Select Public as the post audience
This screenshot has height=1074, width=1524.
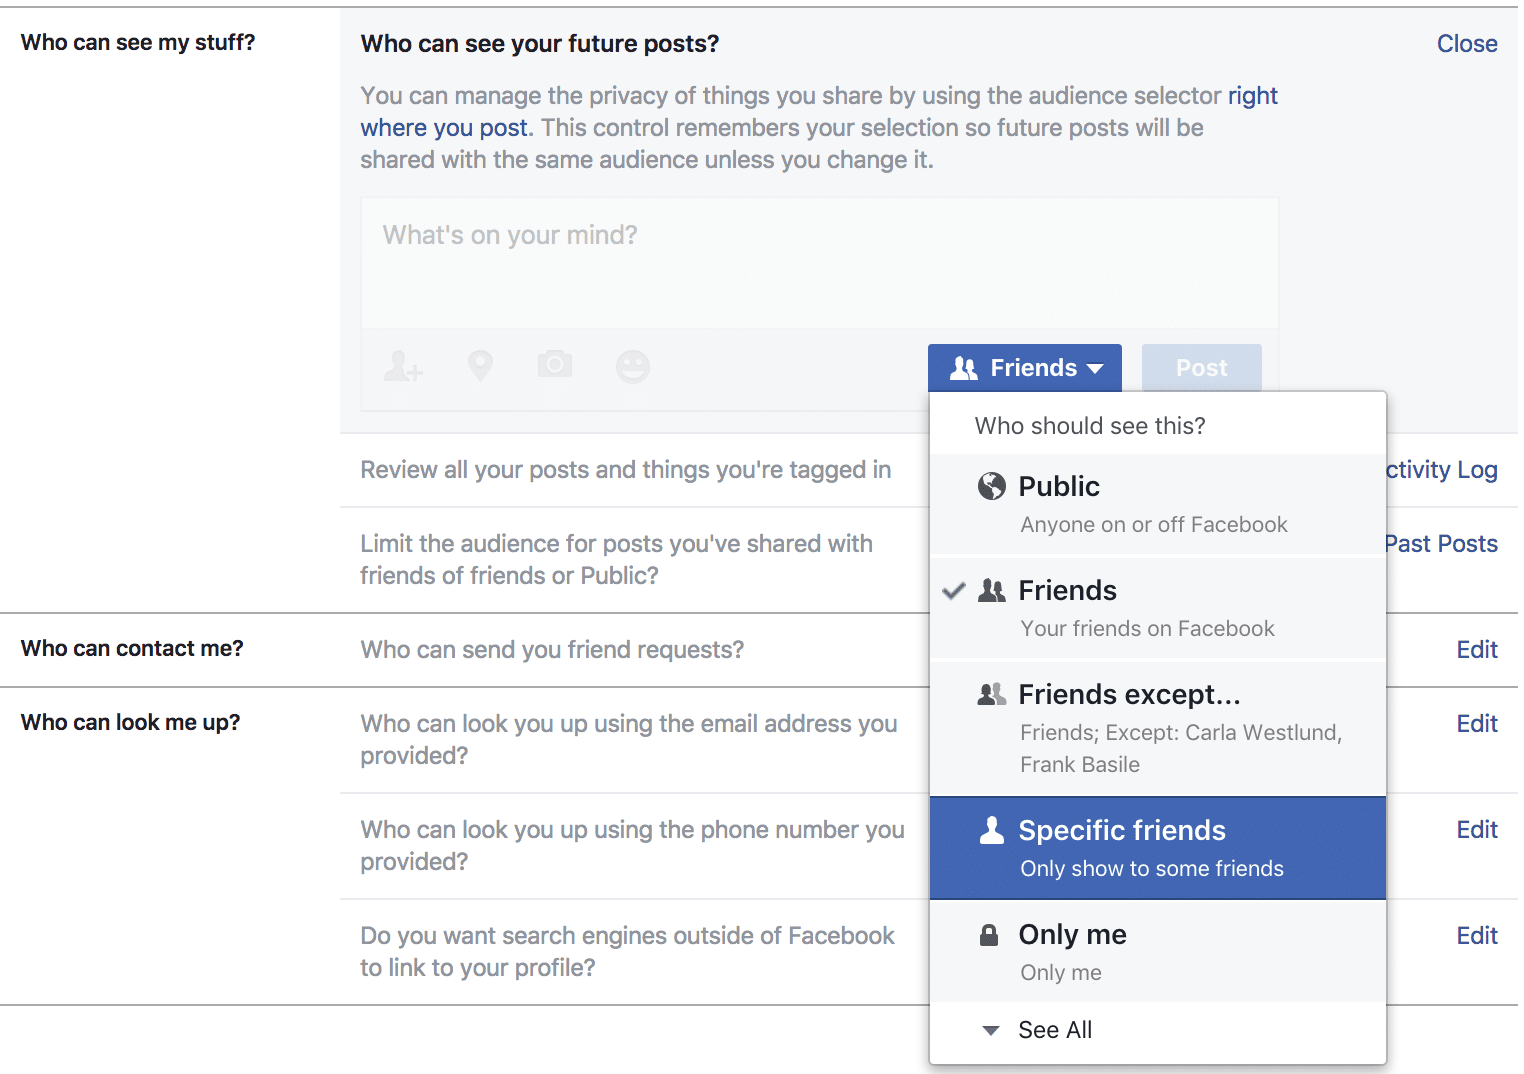(x=1059, y=486)
